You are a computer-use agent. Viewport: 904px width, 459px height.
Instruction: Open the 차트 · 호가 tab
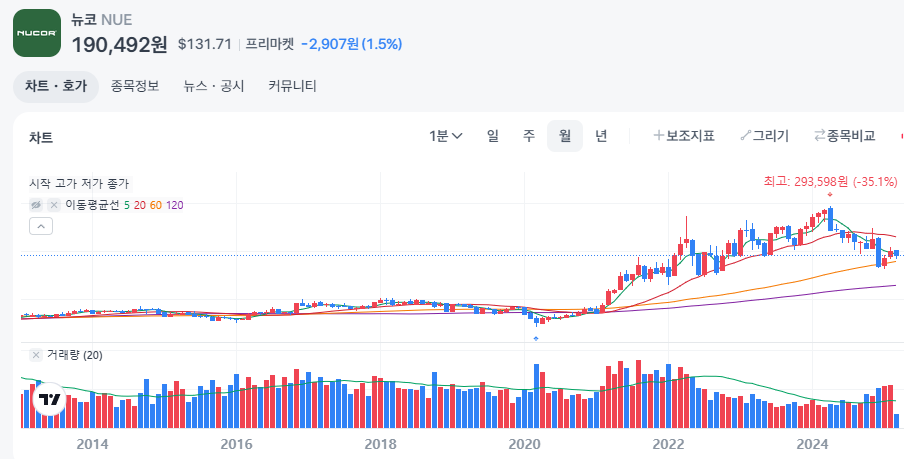coord(56,86)
